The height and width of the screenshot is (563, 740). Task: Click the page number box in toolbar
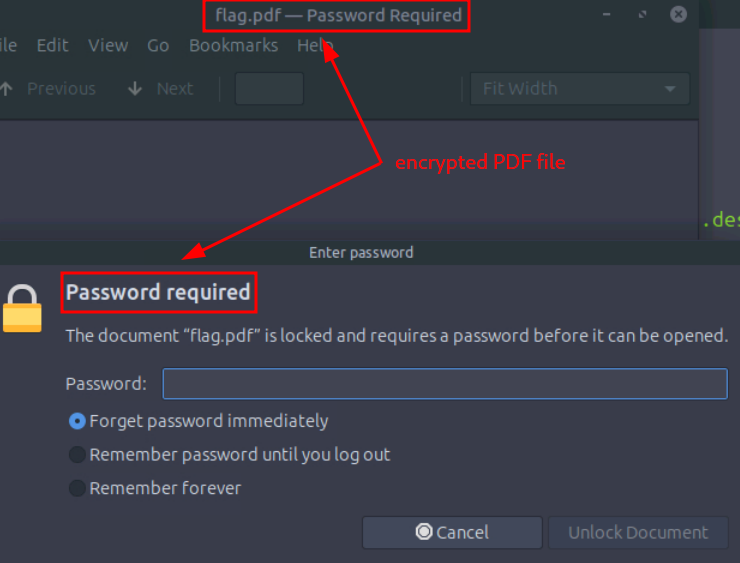tap(269, 89)
